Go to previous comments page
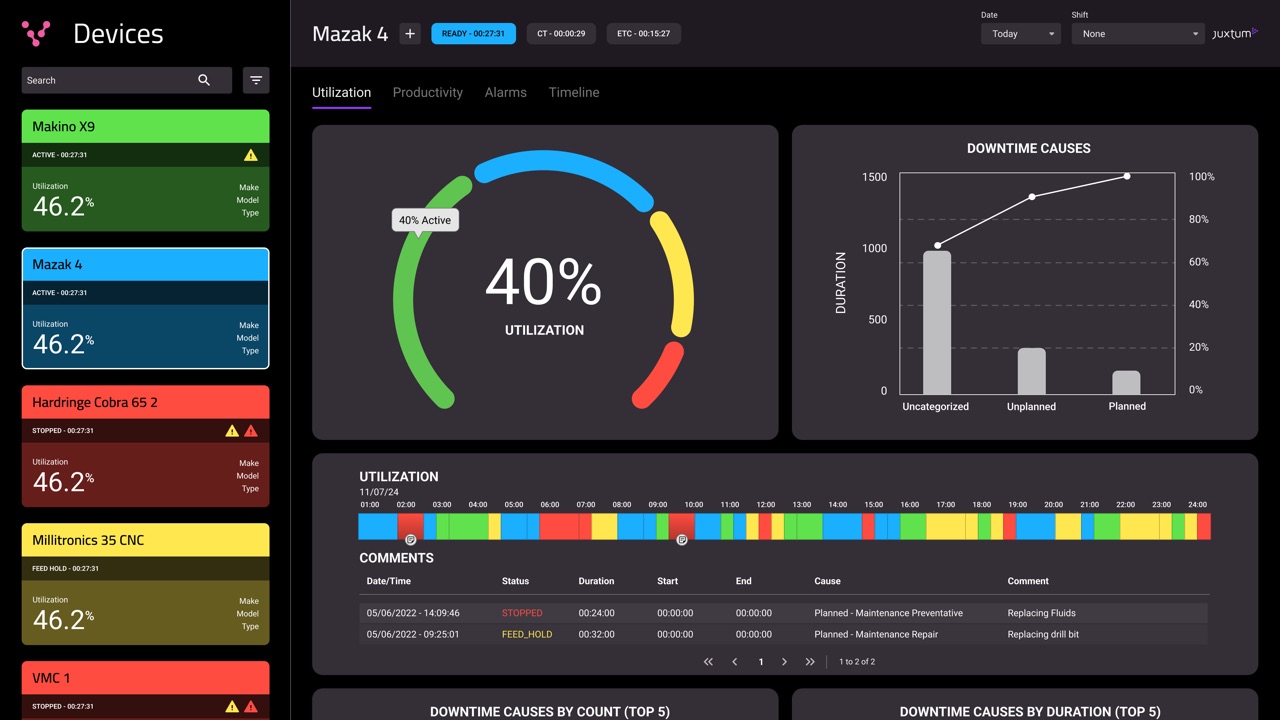This screenshot has height=720, width=1280. [x=734, y=662]
